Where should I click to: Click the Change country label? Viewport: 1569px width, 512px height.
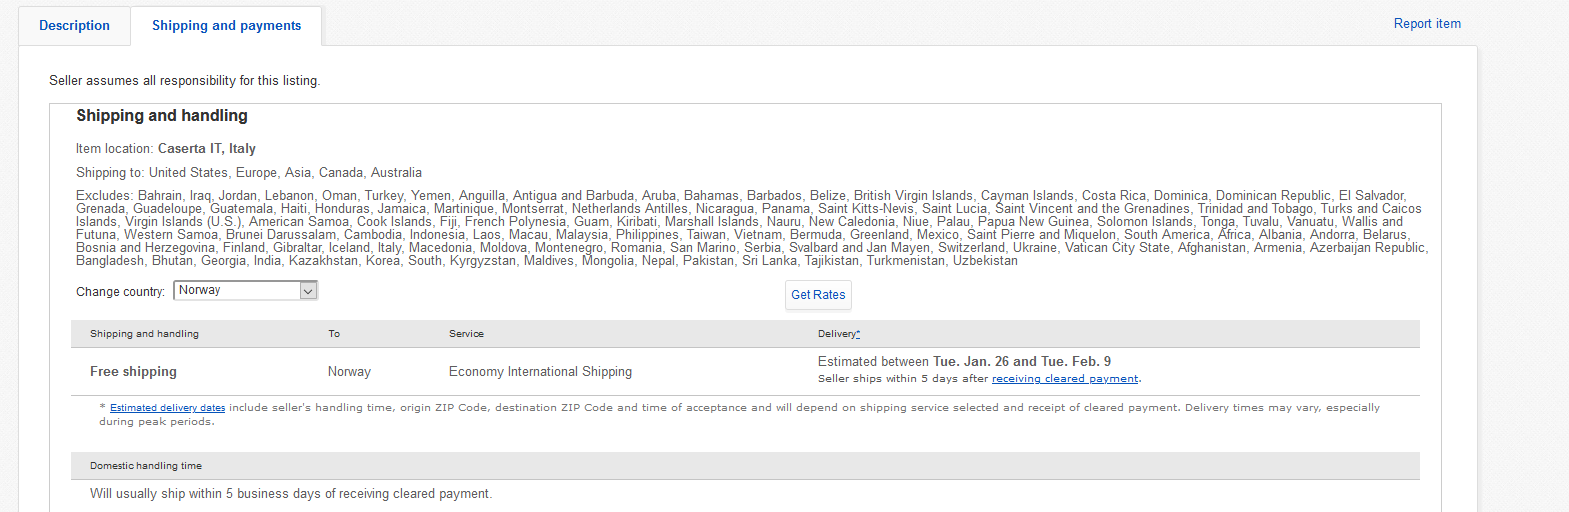click(x=120, y=292)
